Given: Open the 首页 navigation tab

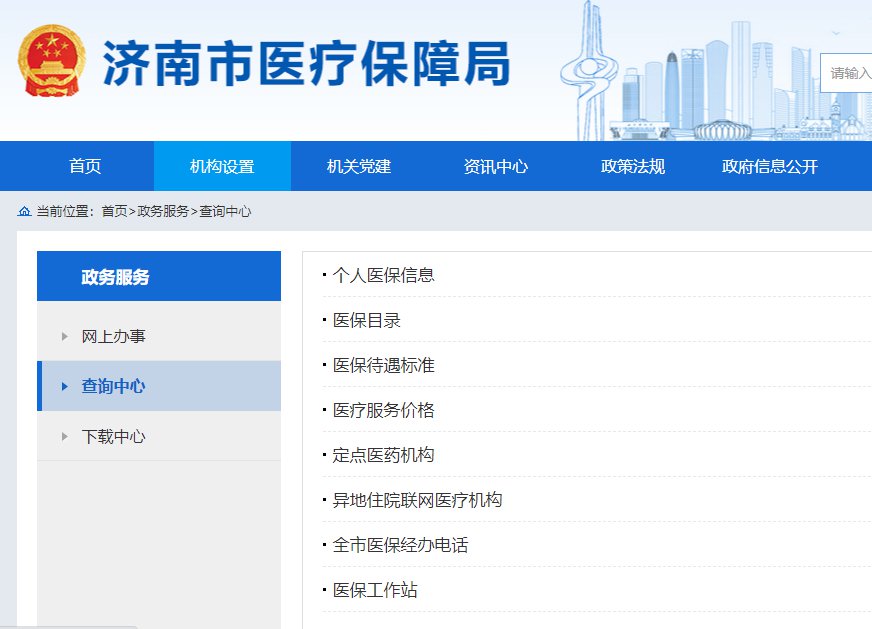Looking at the screenshot, I should (x=85, y=167).
